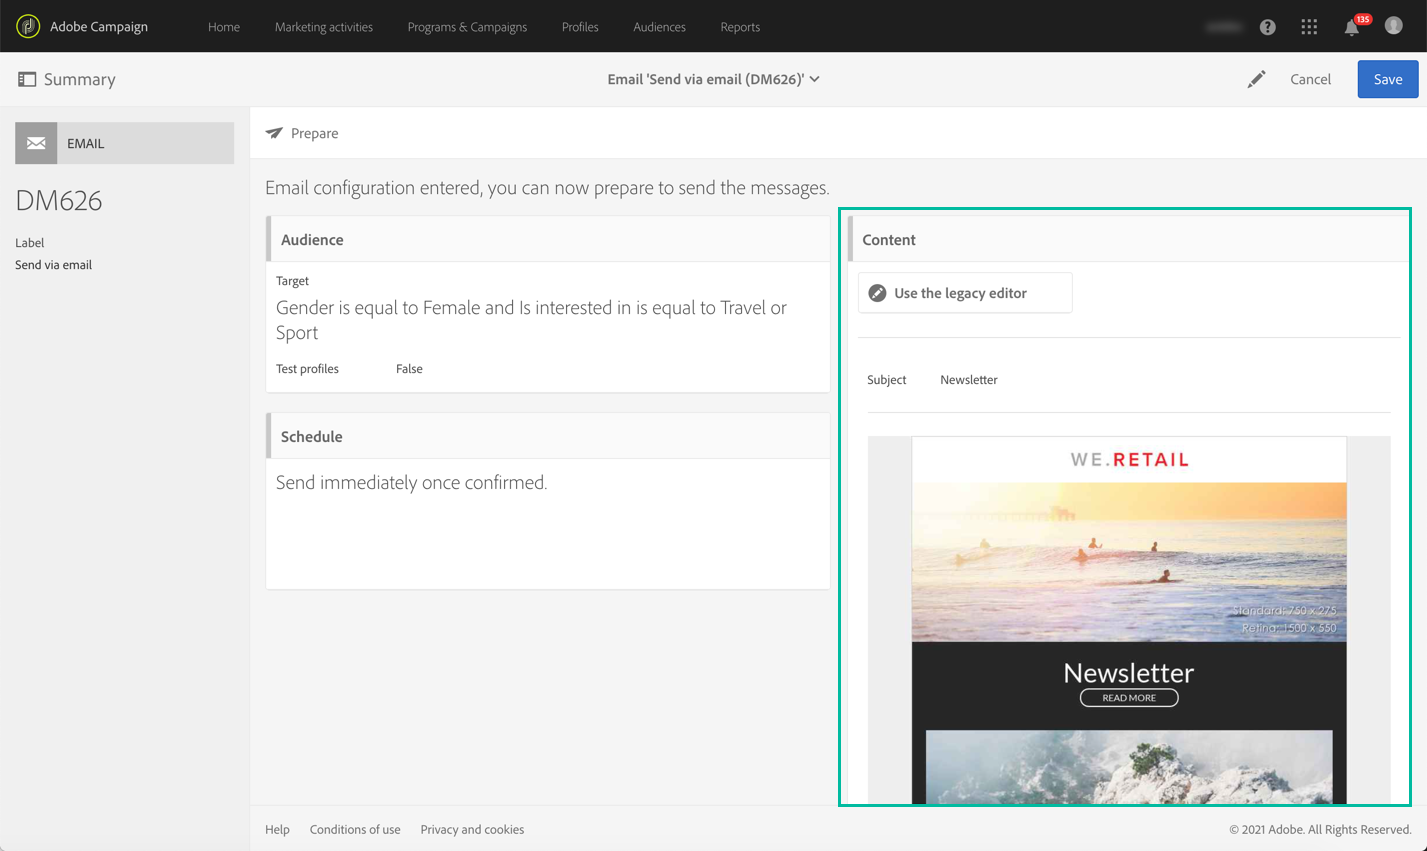This screenshot has width=1427, height=851.
Task: Open Privacy and cookies link
Action: click(x=472, y=829)
